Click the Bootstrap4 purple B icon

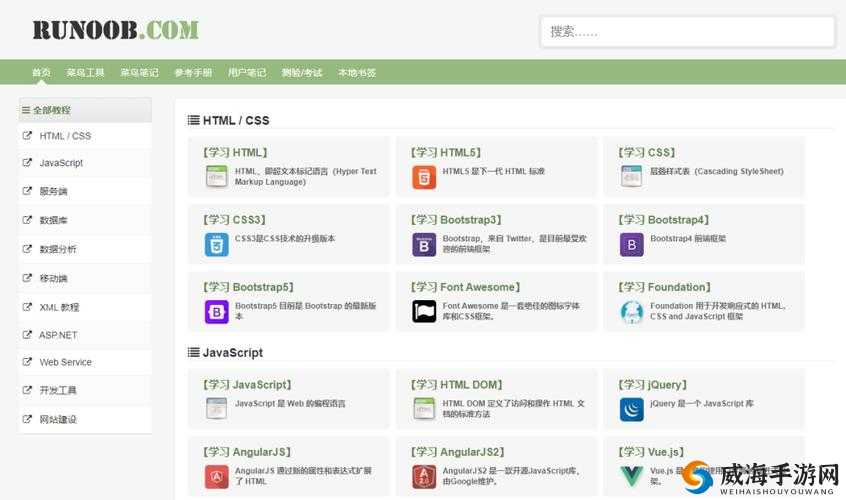632,244
